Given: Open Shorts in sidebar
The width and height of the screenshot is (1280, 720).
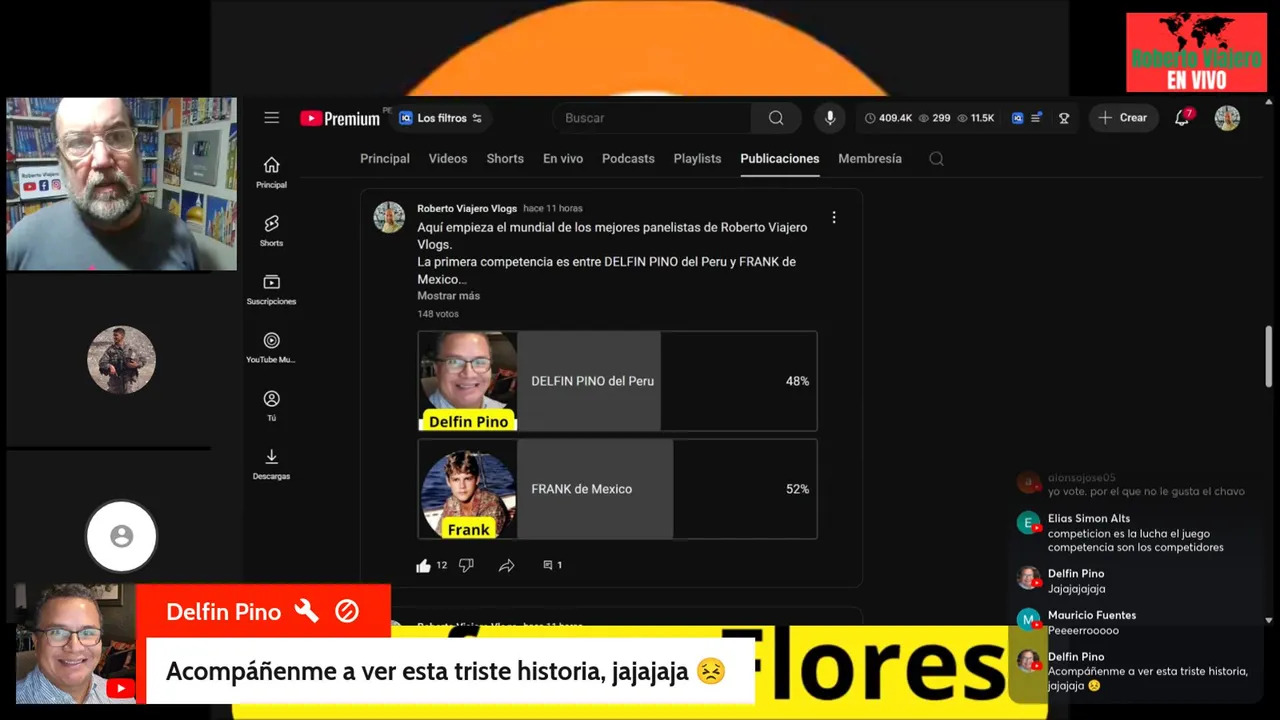Looking at the screenshot, I should click(271, 230).
